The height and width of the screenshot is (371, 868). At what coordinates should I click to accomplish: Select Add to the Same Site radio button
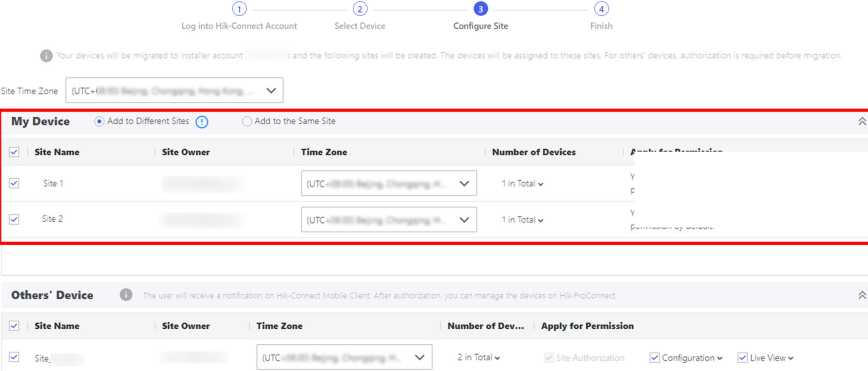pos(247,121)
